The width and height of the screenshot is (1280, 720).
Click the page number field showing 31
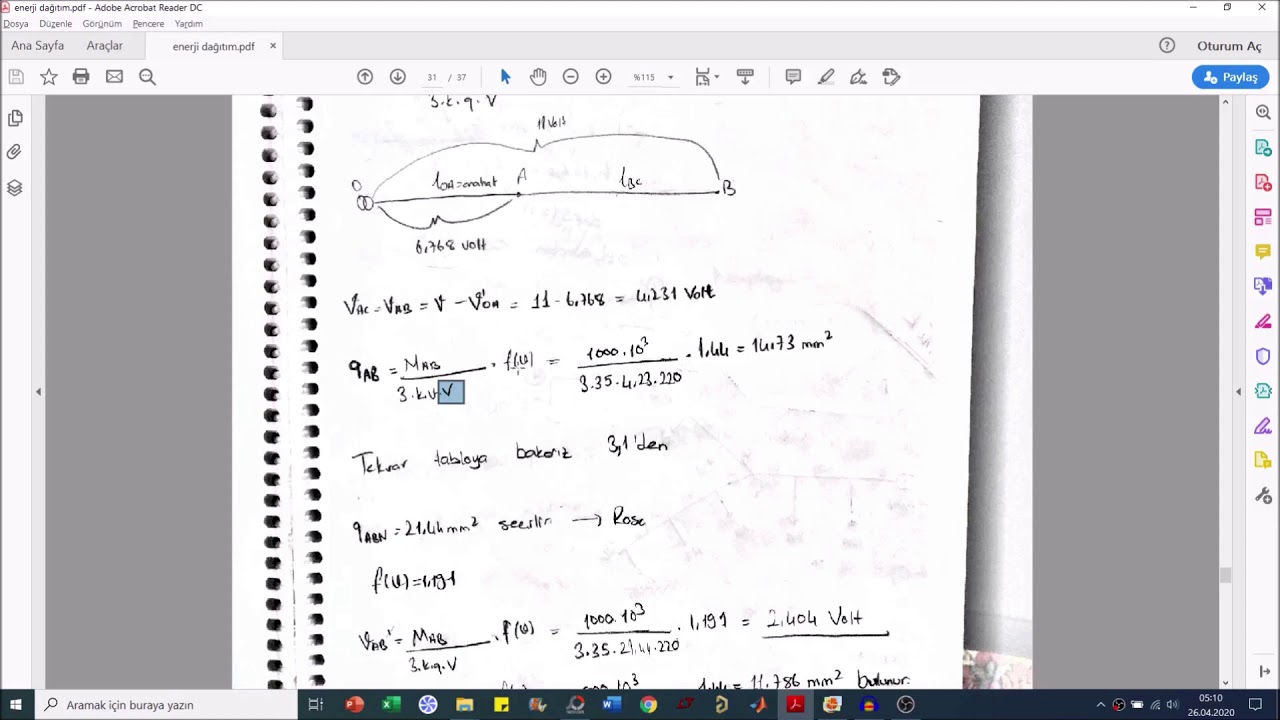pos(432,77)
